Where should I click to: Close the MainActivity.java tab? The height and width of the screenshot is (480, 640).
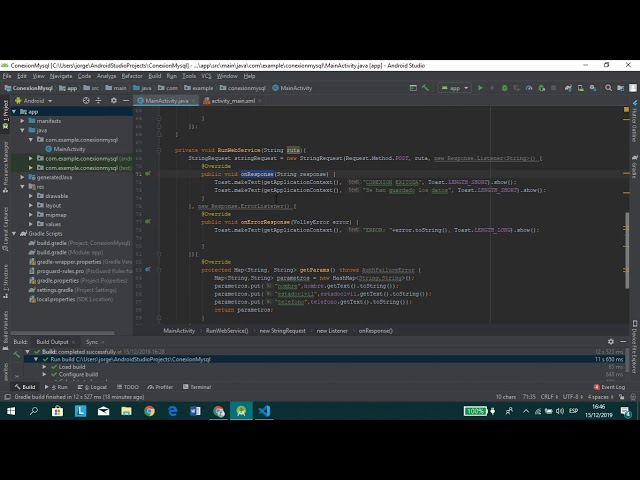(193, 101)
